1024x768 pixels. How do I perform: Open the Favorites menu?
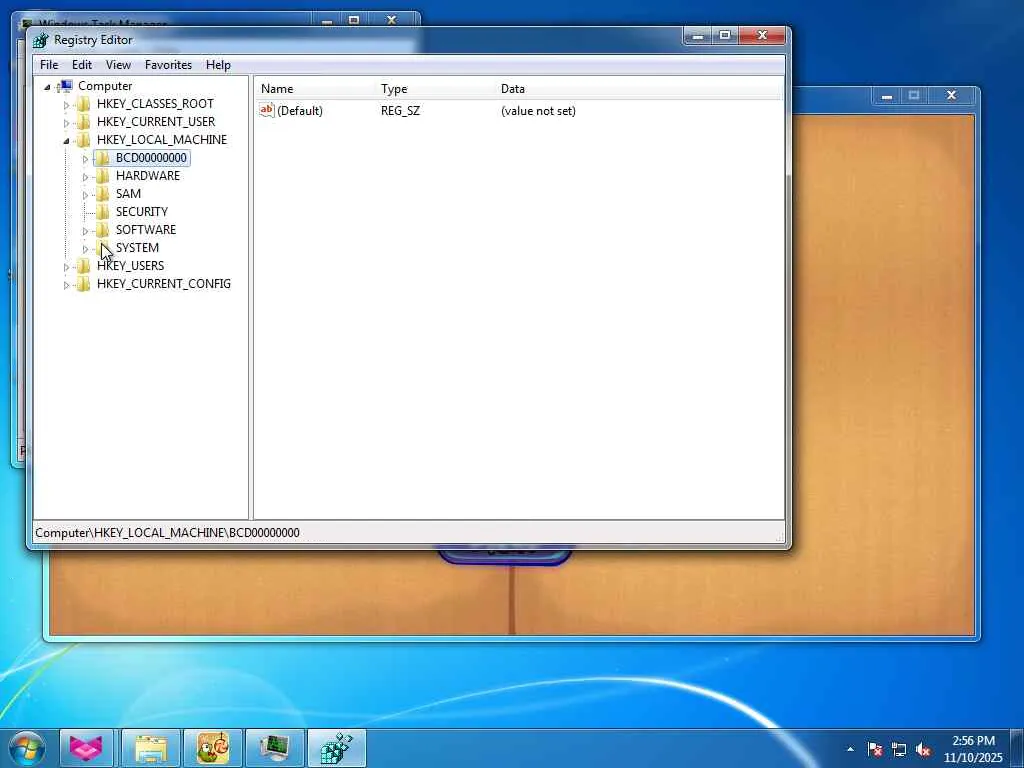pos(168,65)
